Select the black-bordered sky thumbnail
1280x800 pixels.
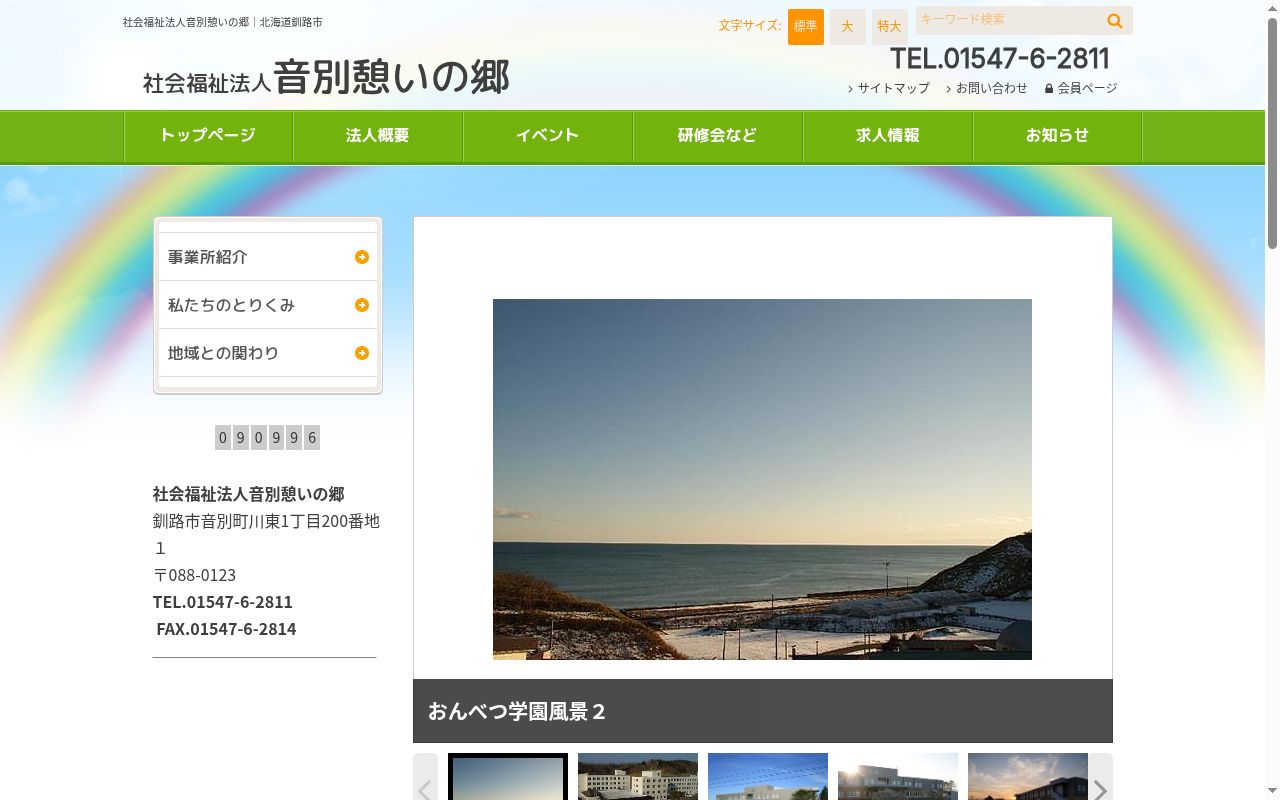(508, 777)
